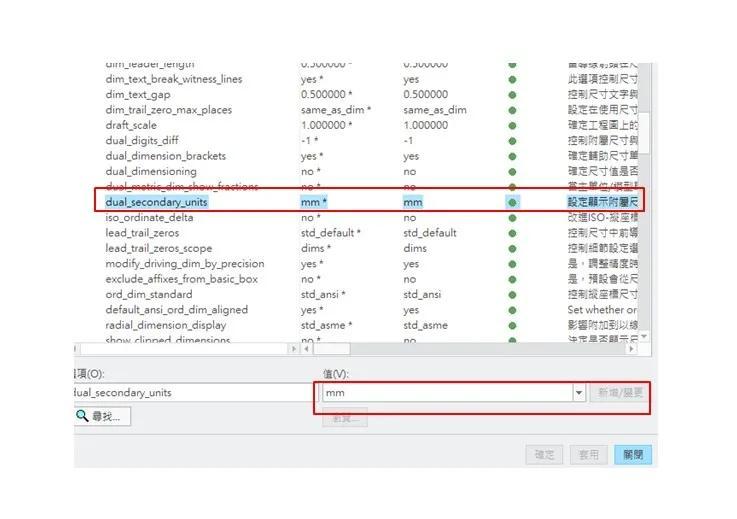
Task: Click the left arrow of right horizontal scrollbar
Action: 306,349
